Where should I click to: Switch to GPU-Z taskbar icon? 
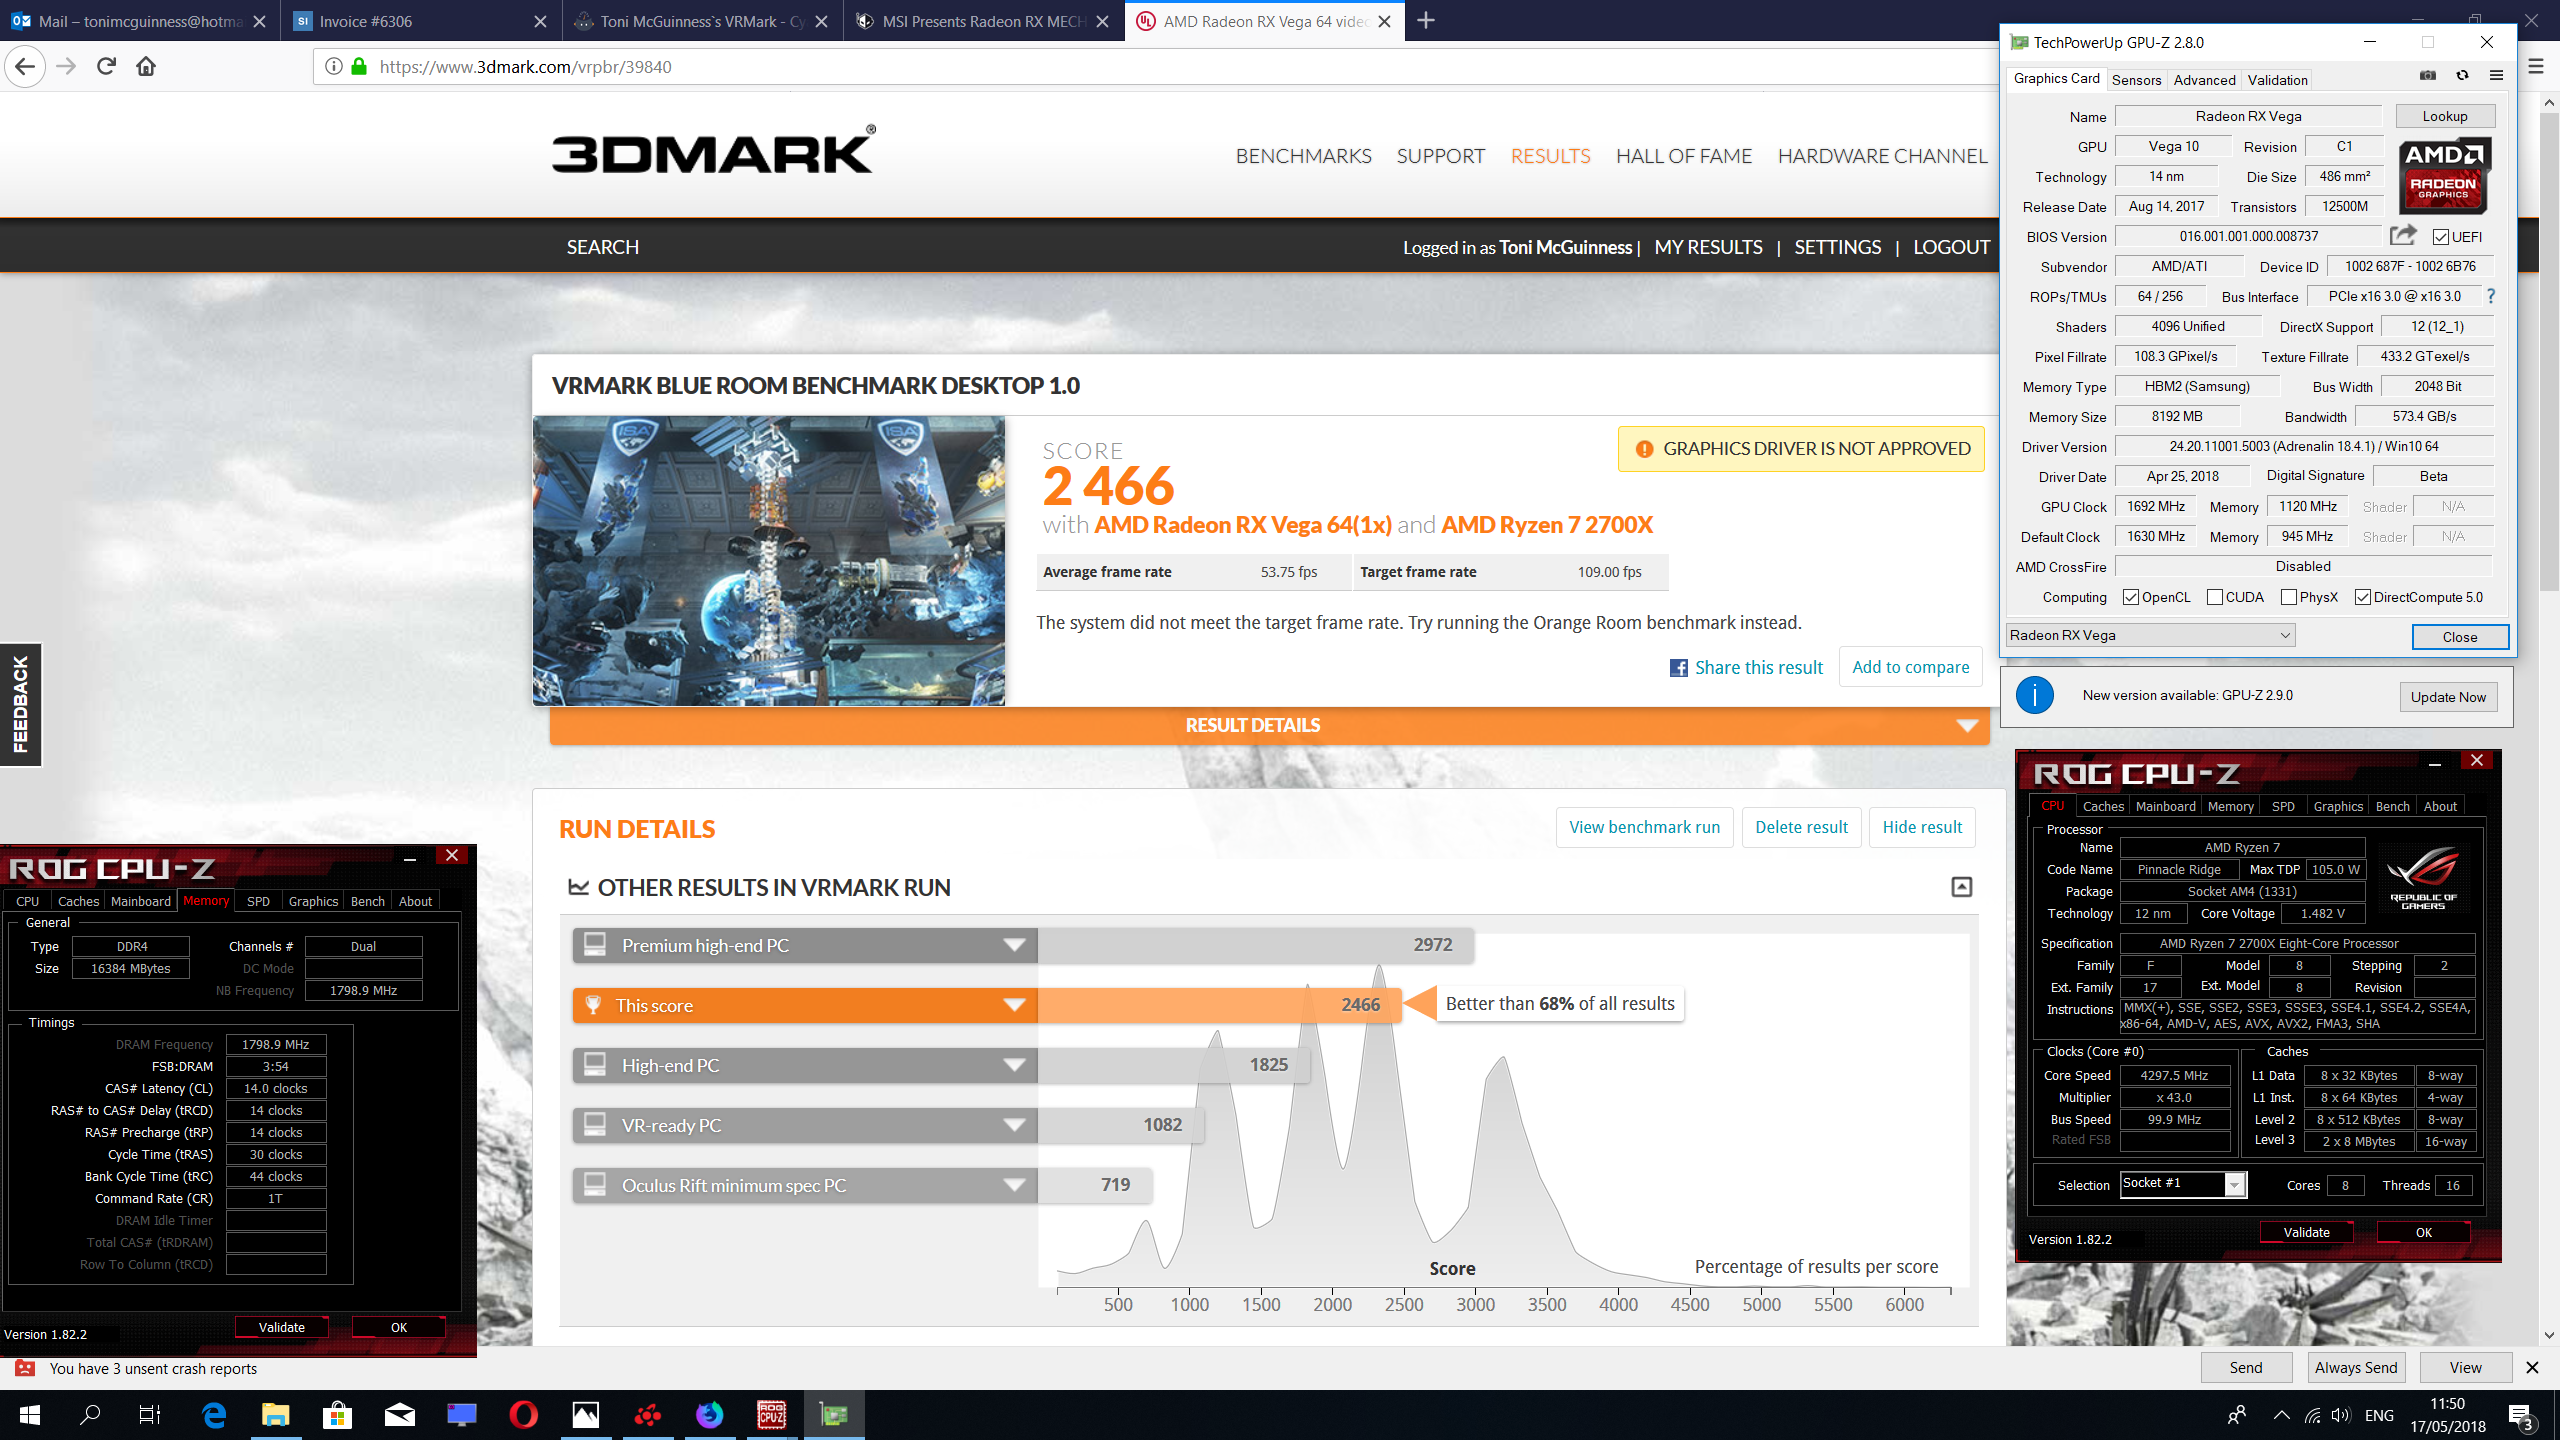(x=833, y=1415)
